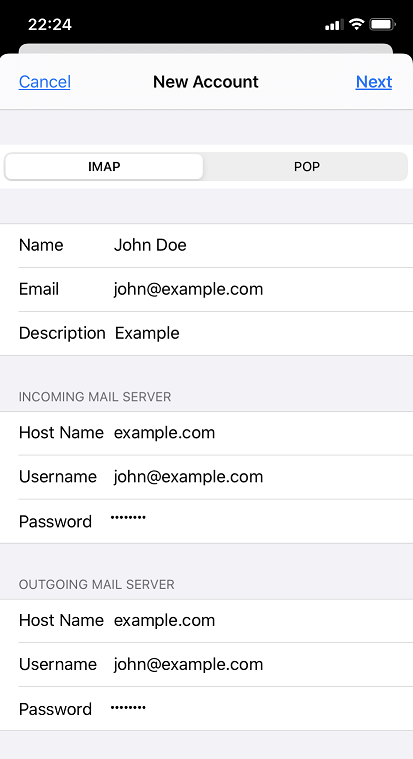
Task: Tap the cellular signal bars icon
Action: pos(334,24)
